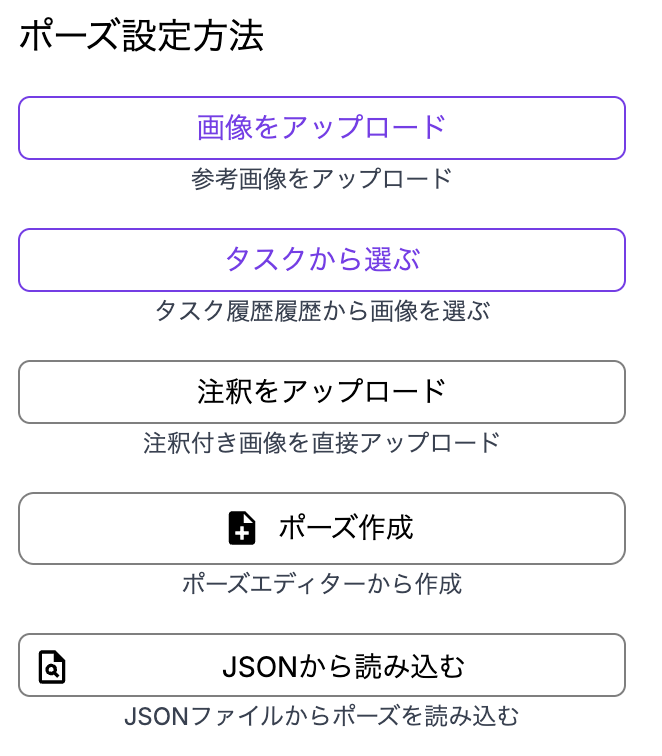Upload a reference image via purple button
Viewport: 662px width, 756px height.
(322, 128)
